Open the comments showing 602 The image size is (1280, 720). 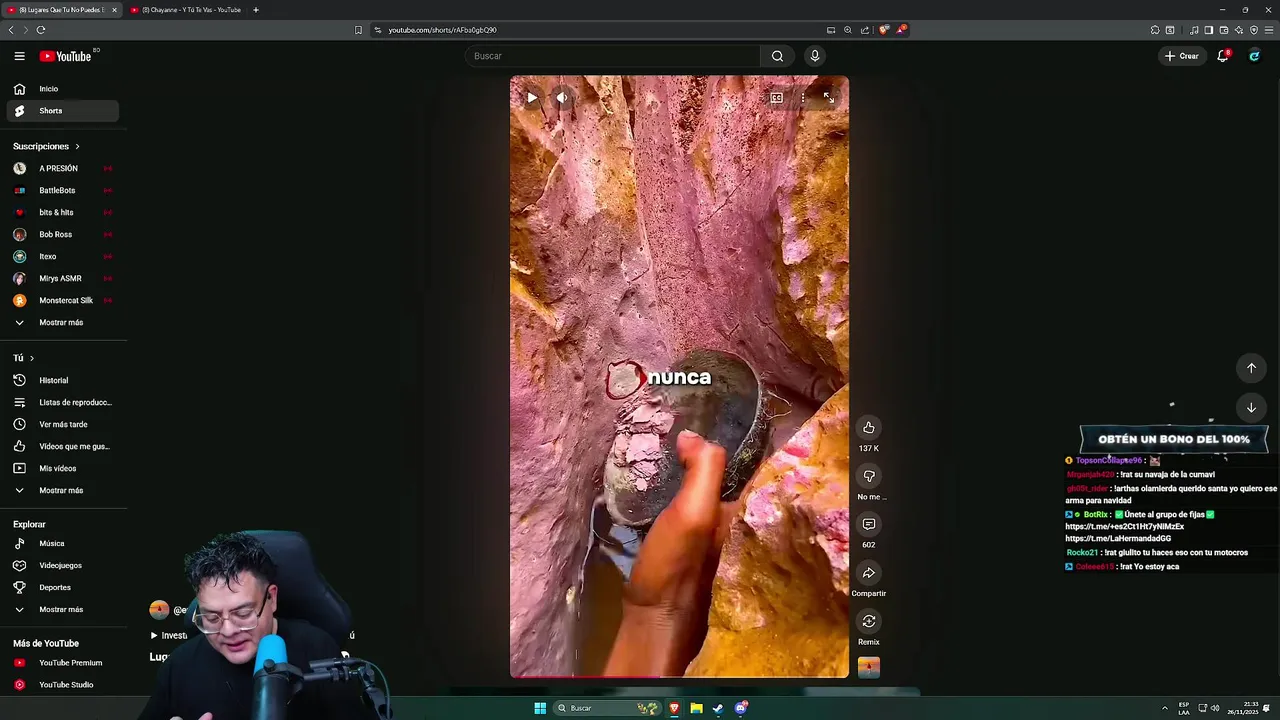coord(869,524)
